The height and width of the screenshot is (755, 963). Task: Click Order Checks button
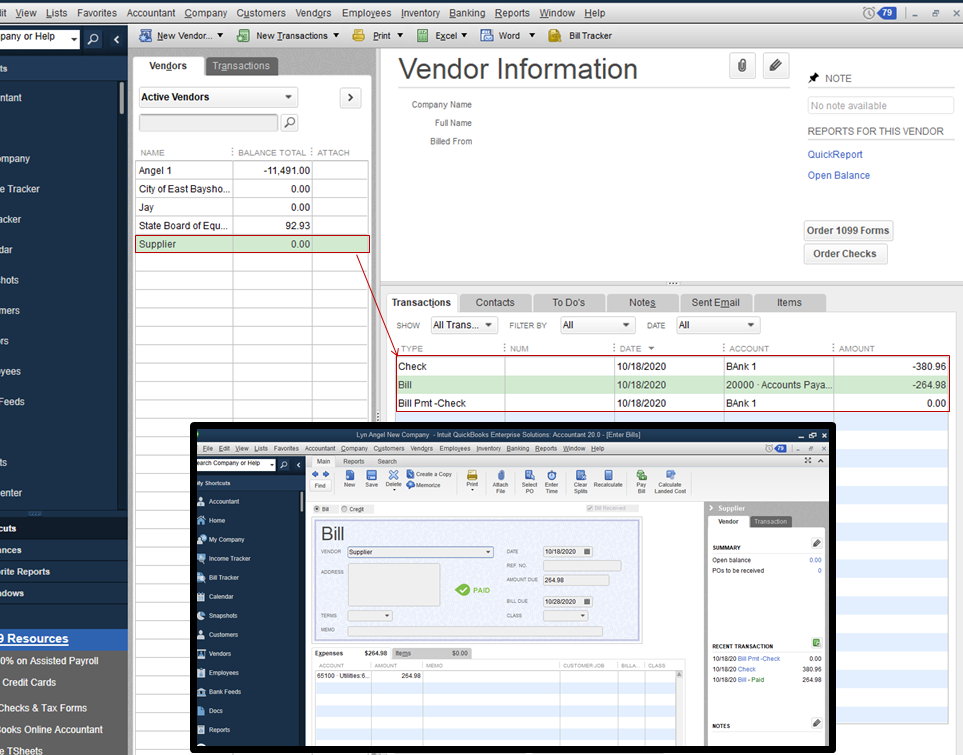click(x=844, y=254)
